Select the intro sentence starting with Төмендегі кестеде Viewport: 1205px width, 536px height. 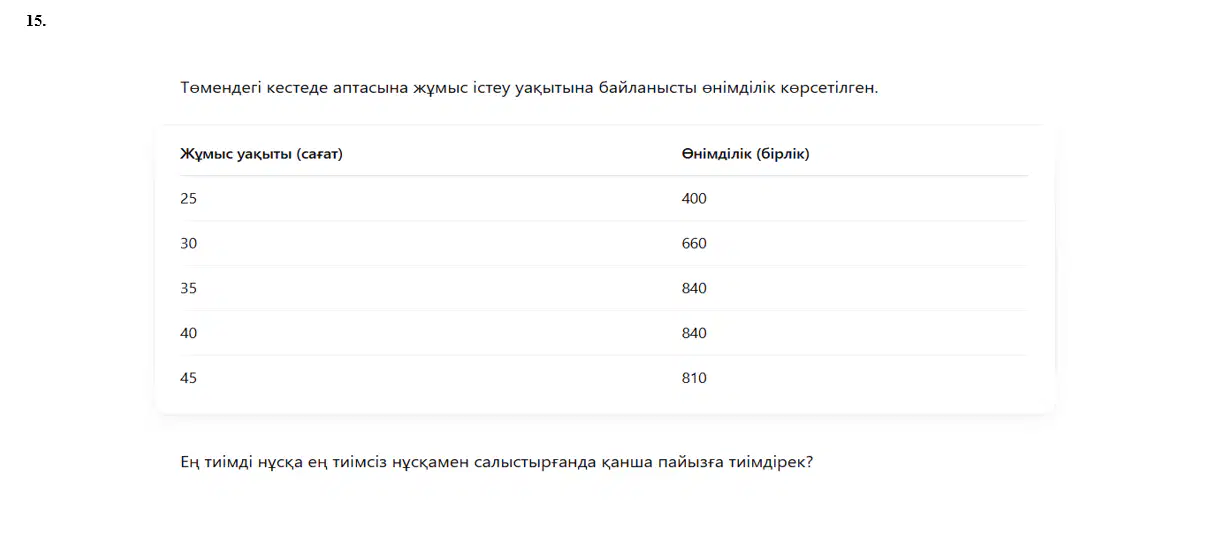coord(529,88)
